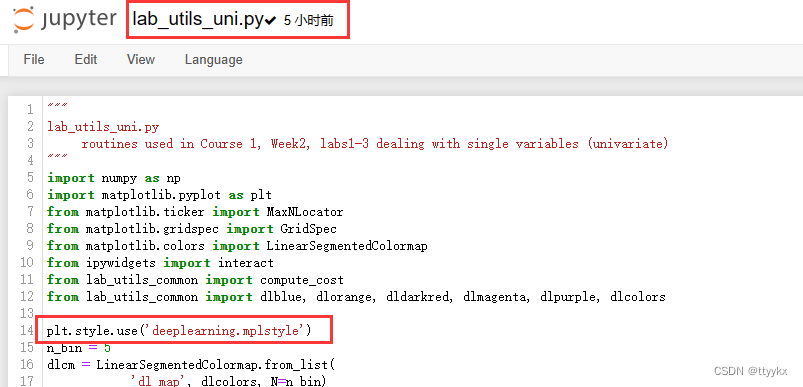
Task: Click the 'from ipywidgets import interact' line
Action: (x=160, y=263)
